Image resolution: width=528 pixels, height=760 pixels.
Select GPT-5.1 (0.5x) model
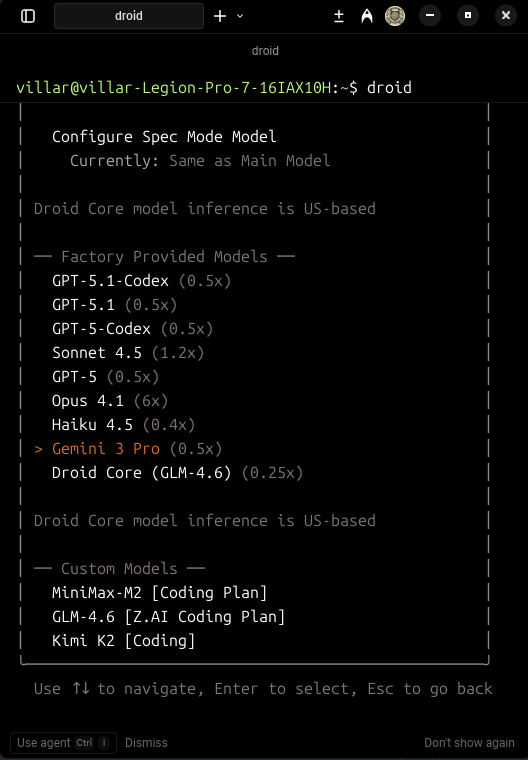point(114,305)
